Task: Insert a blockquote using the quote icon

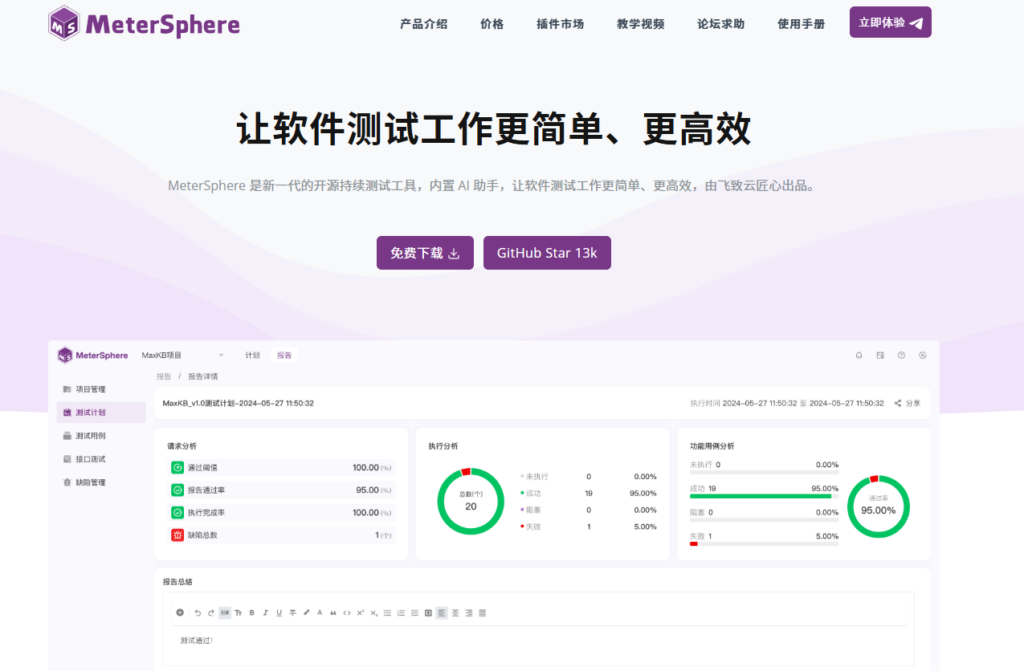Action: click(333, 612)
